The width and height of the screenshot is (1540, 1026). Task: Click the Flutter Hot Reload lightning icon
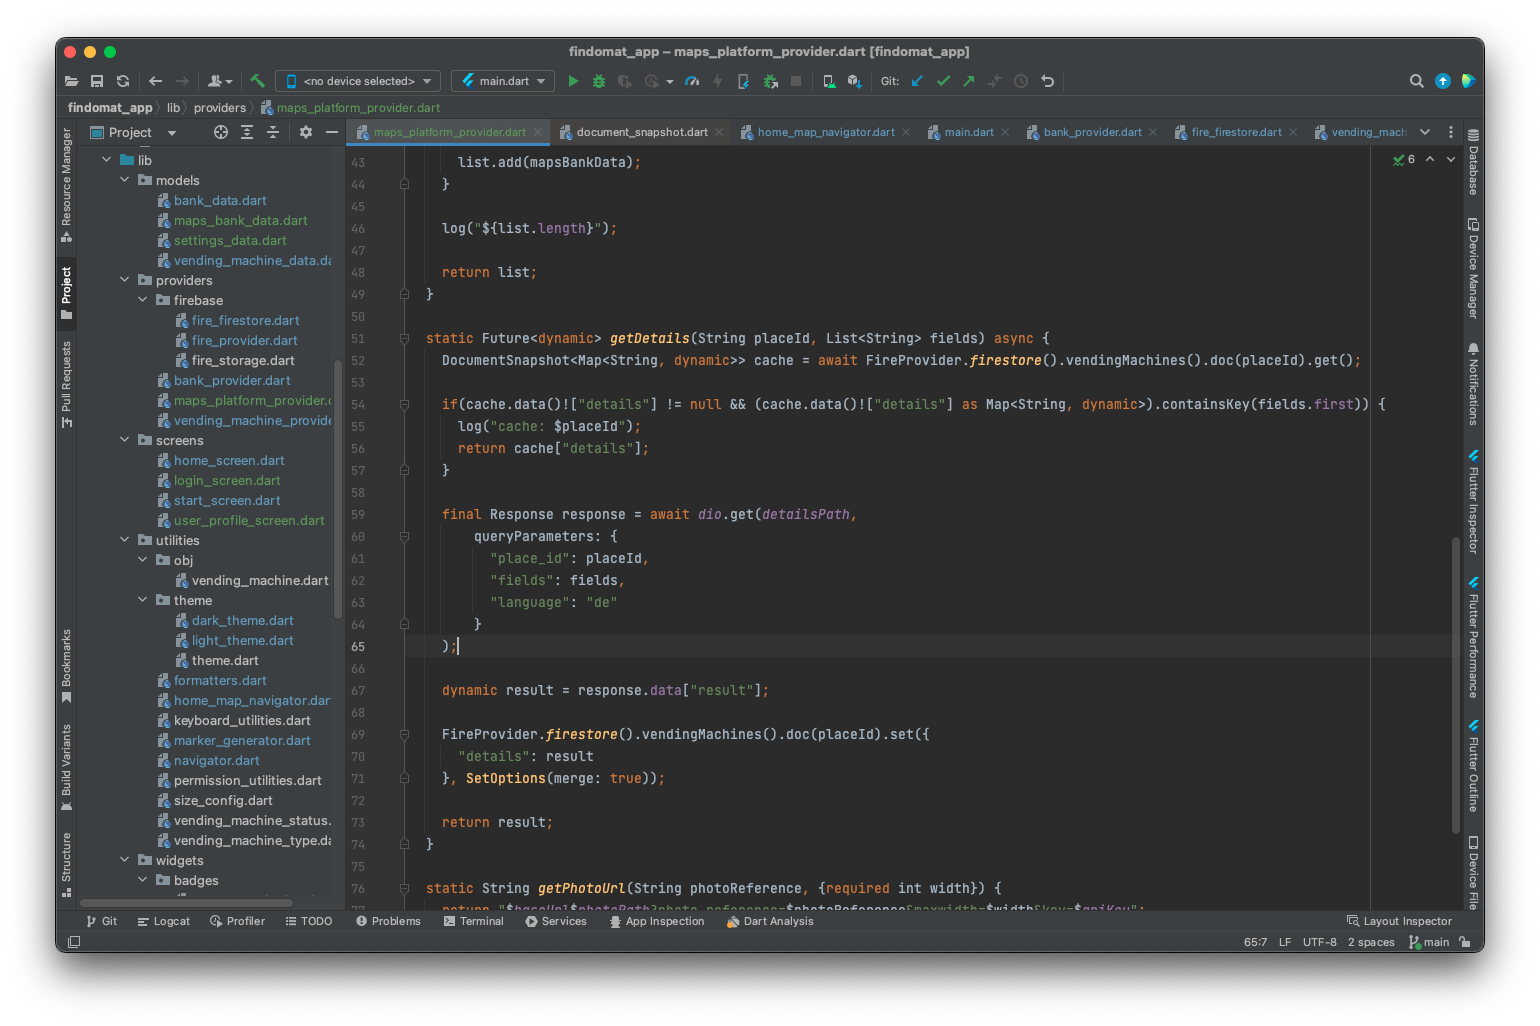point(717,81)
